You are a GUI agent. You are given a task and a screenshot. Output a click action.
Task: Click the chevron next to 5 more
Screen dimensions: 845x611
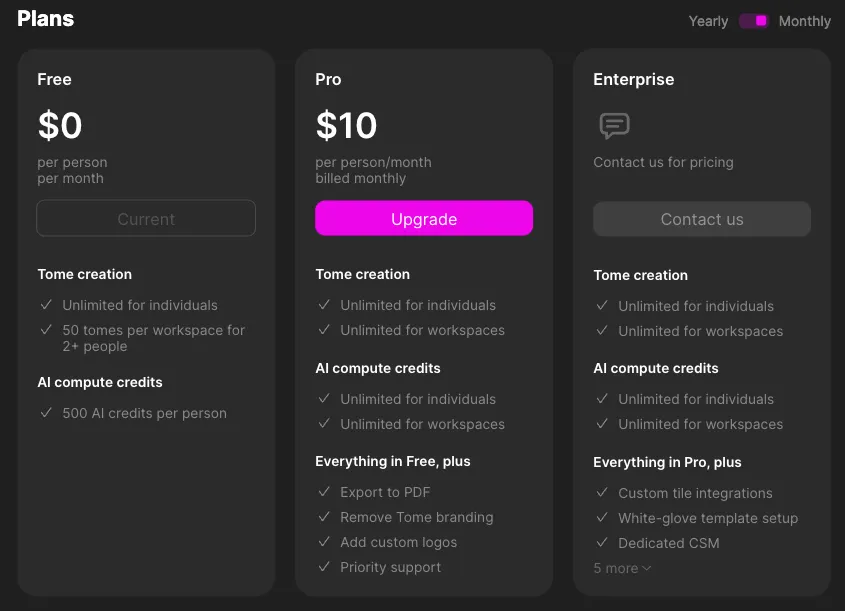tap(647, 568)
